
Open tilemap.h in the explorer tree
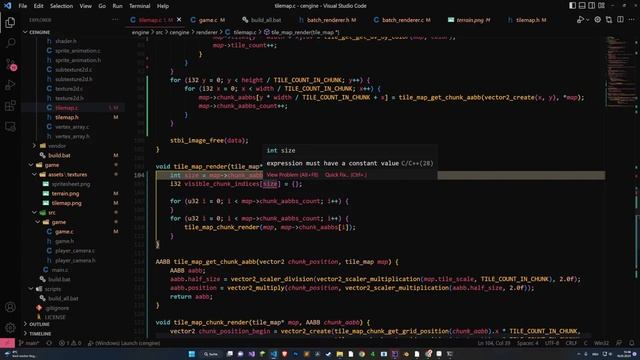pos(67,117)
